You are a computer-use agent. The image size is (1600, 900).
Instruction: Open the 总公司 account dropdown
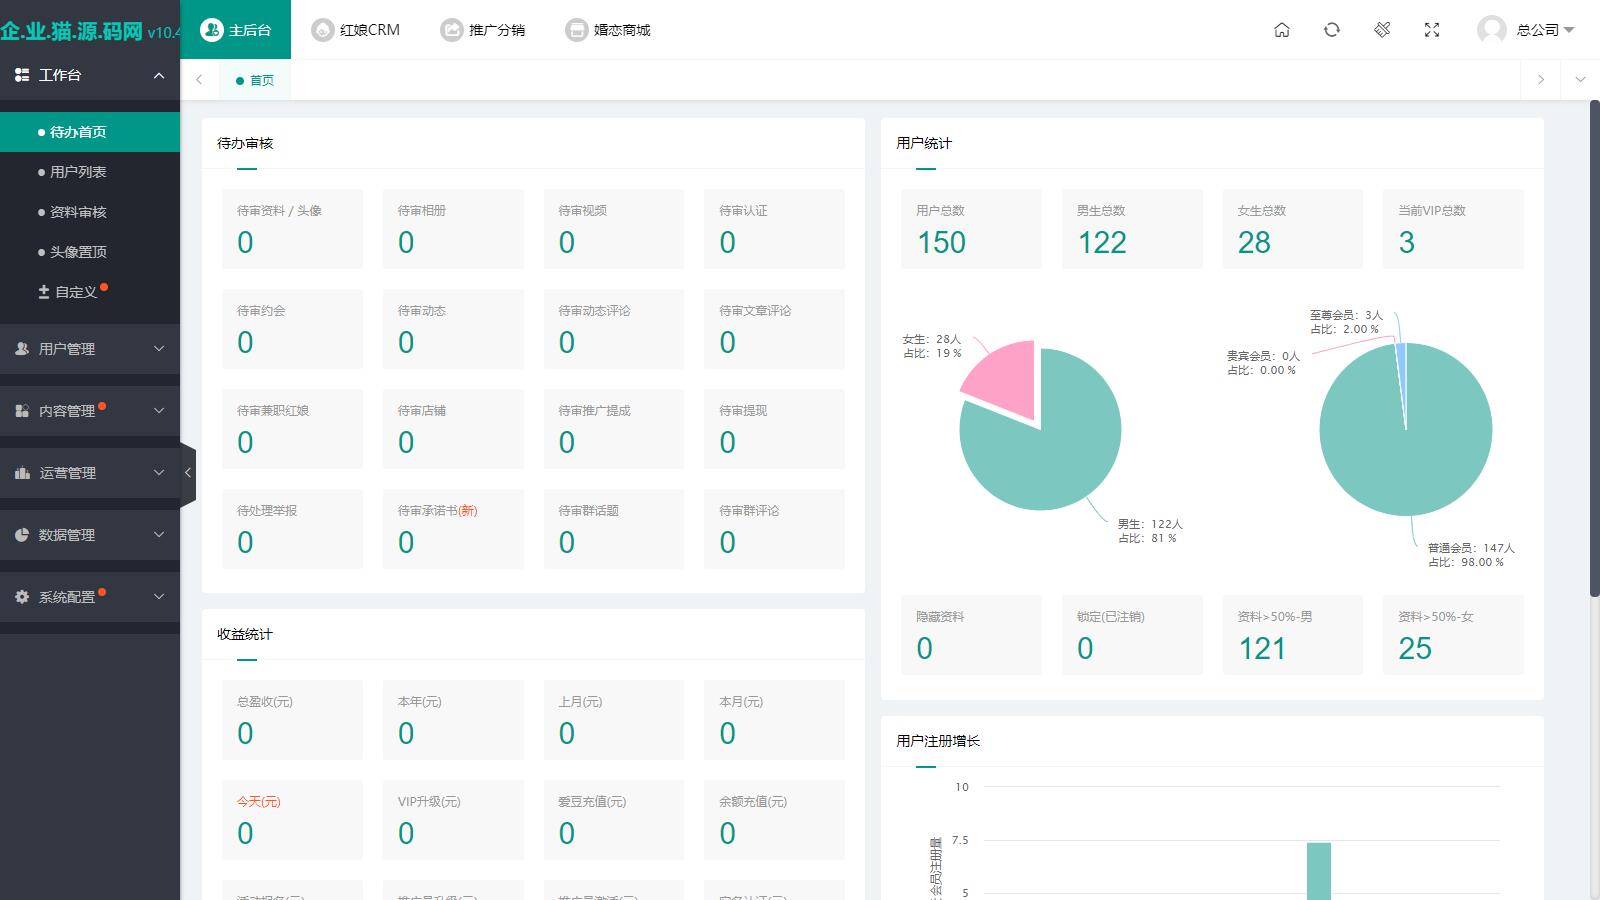(x=1545, y=30)
